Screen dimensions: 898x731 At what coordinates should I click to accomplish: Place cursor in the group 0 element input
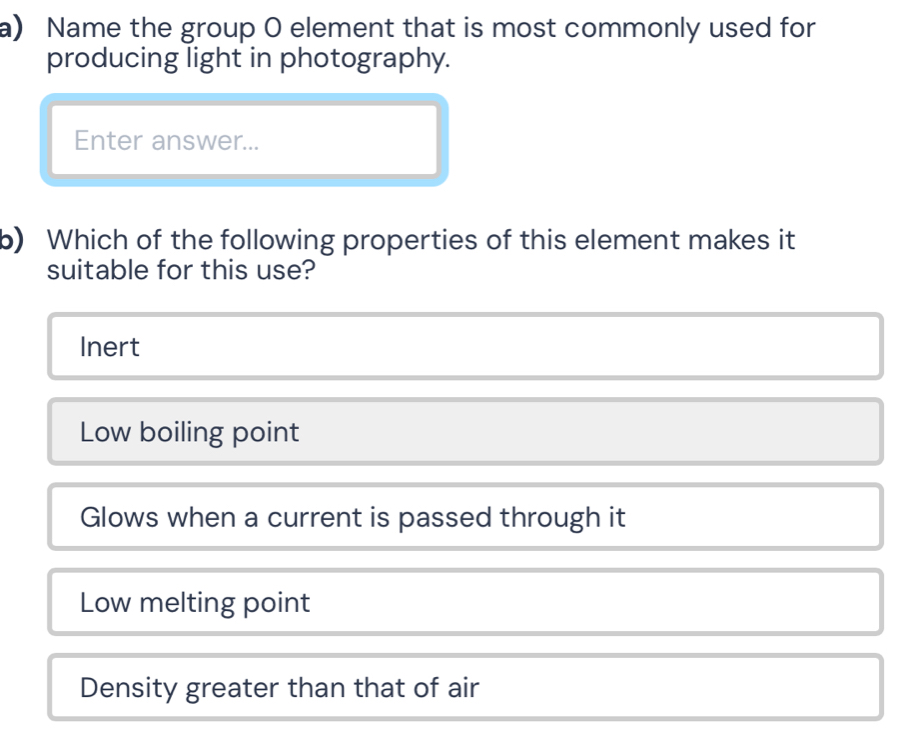(x=244, y=140)
